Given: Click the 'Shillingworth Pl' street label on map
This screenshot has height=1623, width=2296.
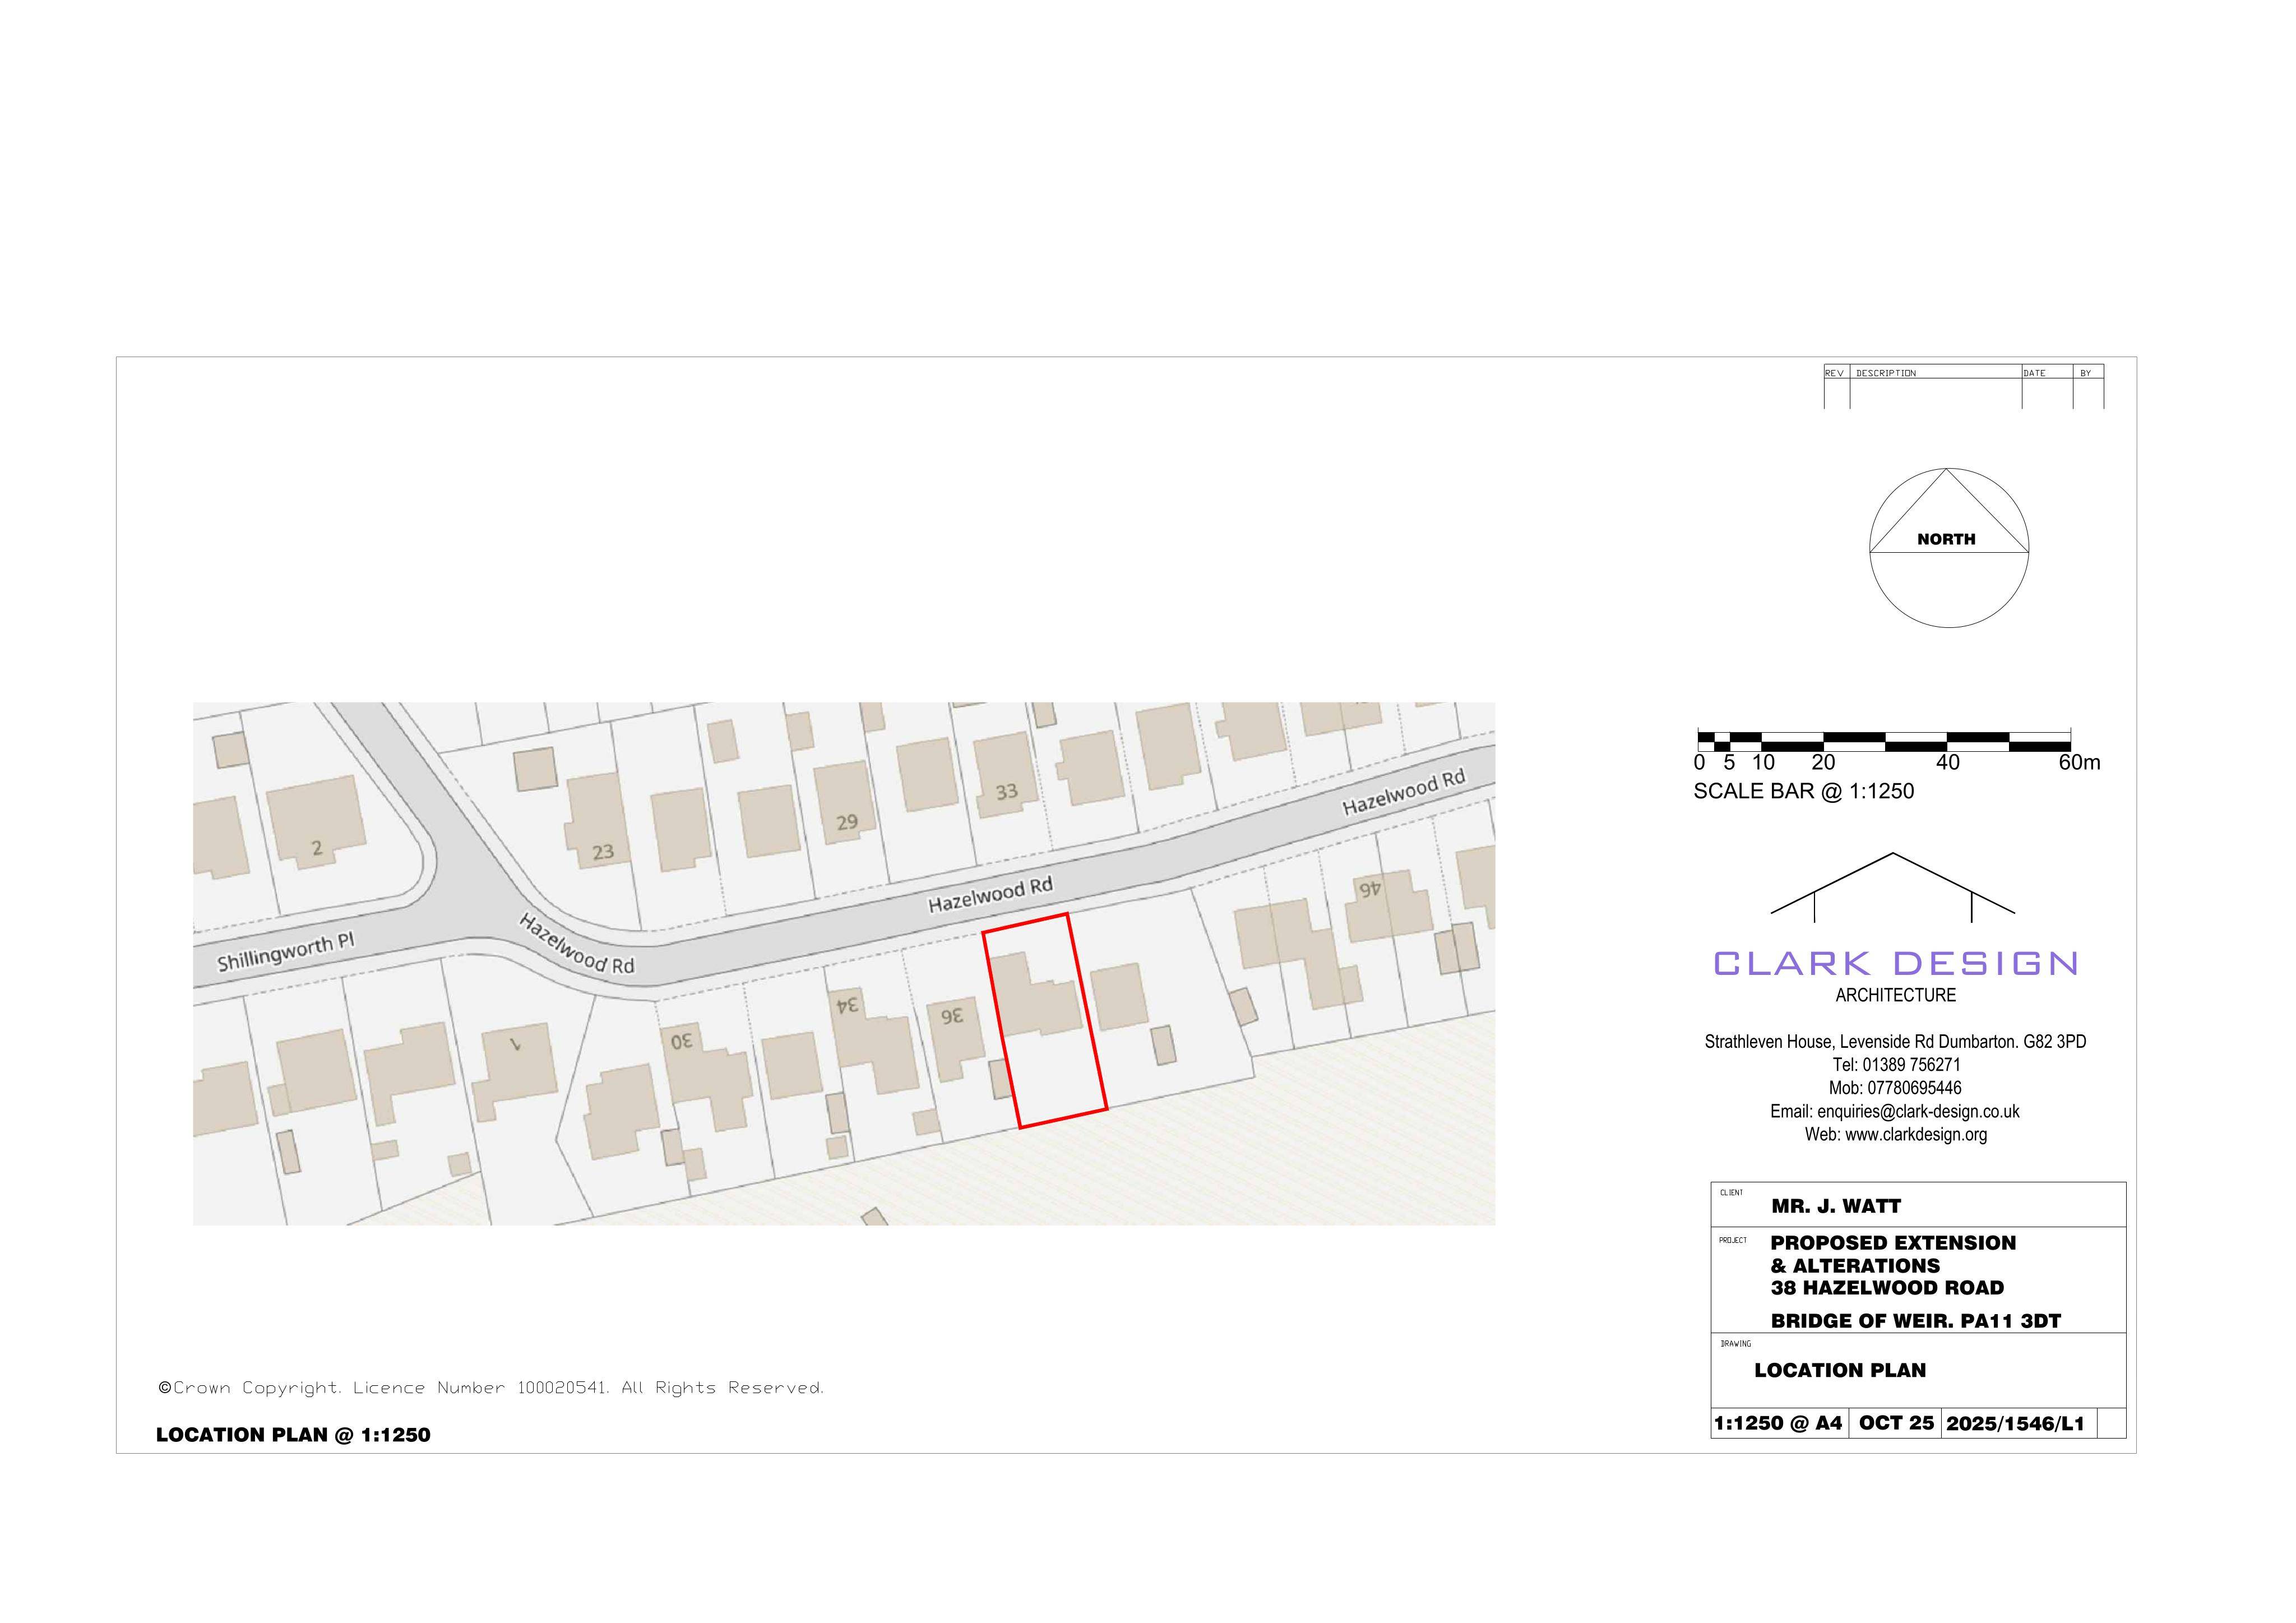Looking at the screenshot, I should 286,952.
